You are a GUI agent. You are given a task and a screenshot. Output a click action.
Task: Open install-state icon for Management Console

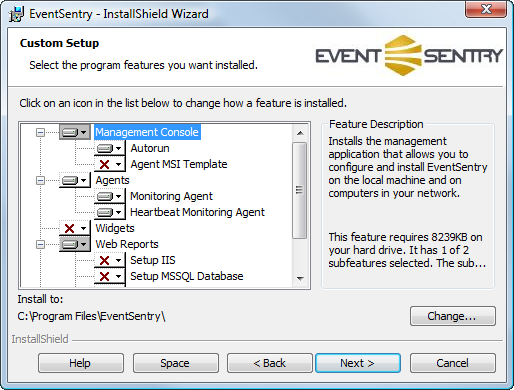[x=75, y=132]
